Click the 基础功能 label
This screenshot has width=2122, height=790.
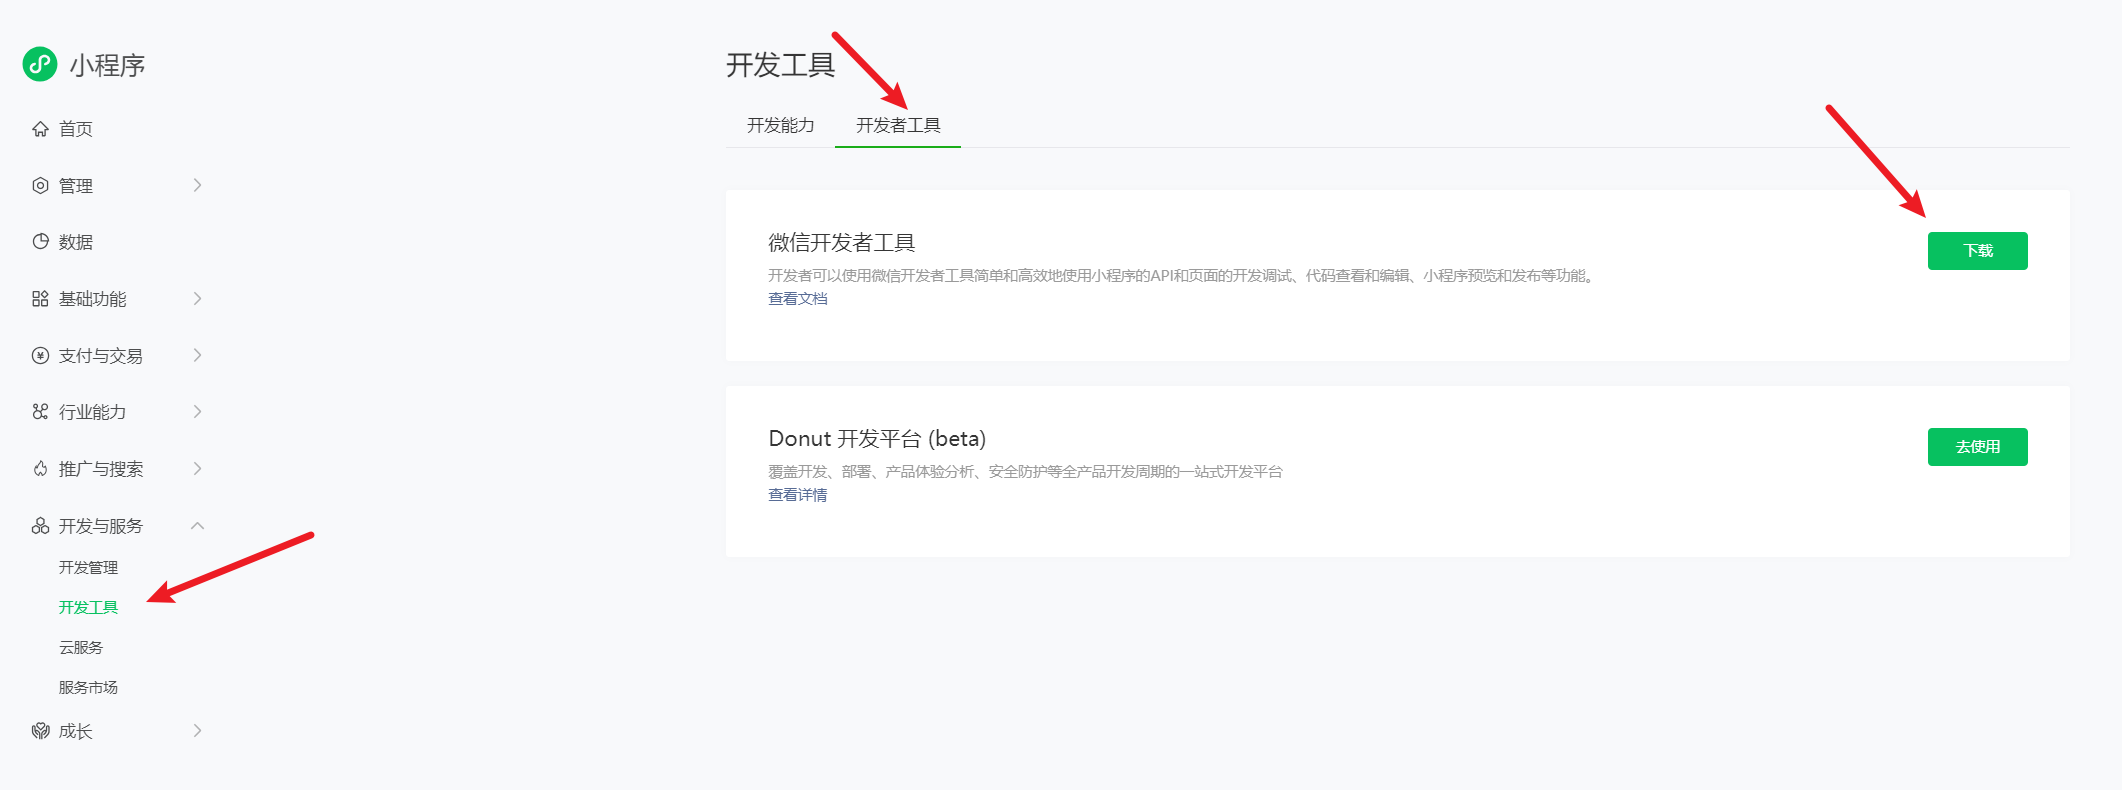click(x=93, y=299)
